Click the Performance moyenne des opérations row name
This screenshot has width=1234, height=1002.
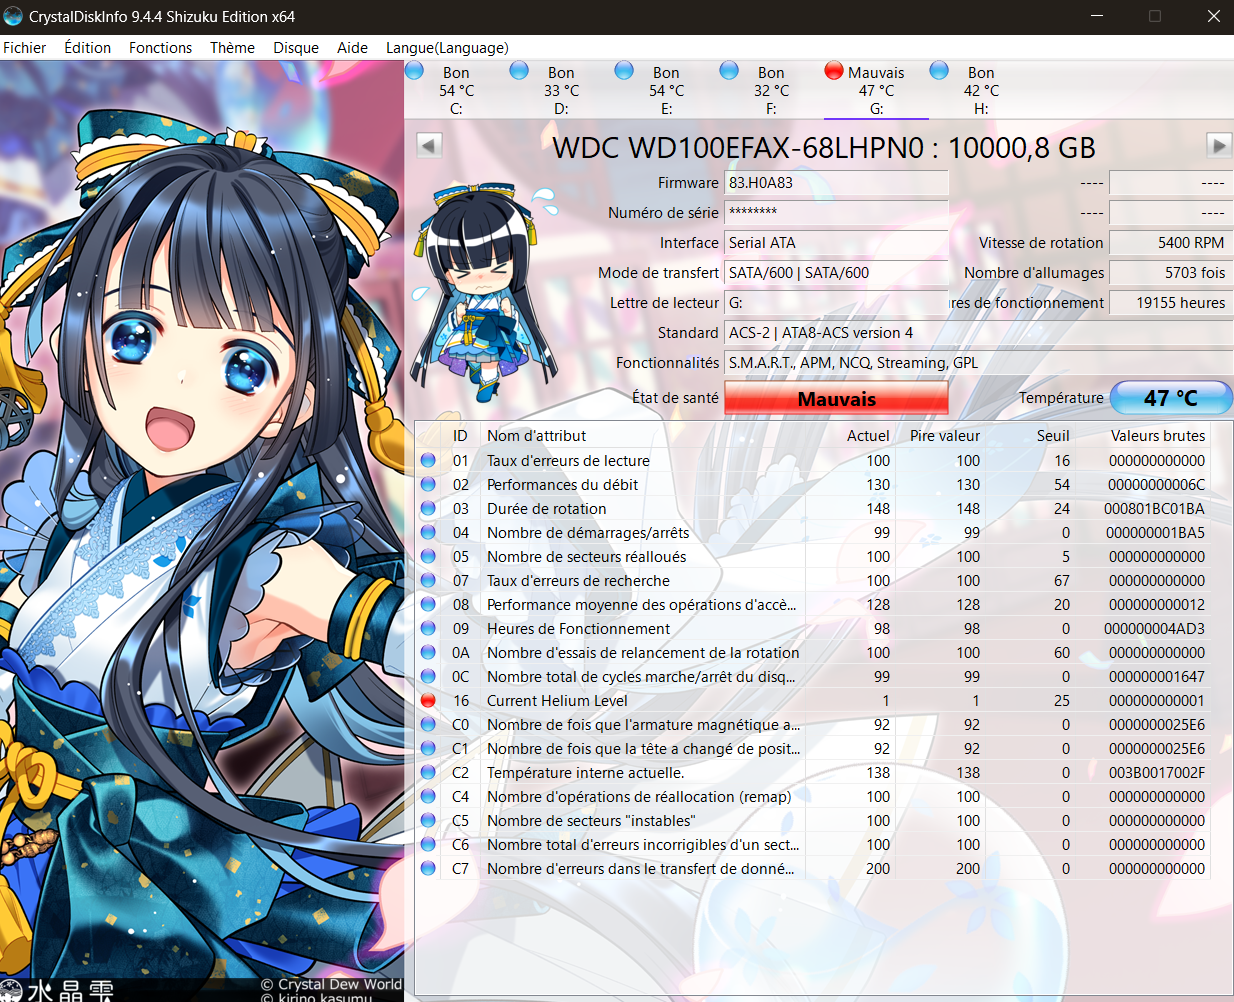[x=641, y=605]
